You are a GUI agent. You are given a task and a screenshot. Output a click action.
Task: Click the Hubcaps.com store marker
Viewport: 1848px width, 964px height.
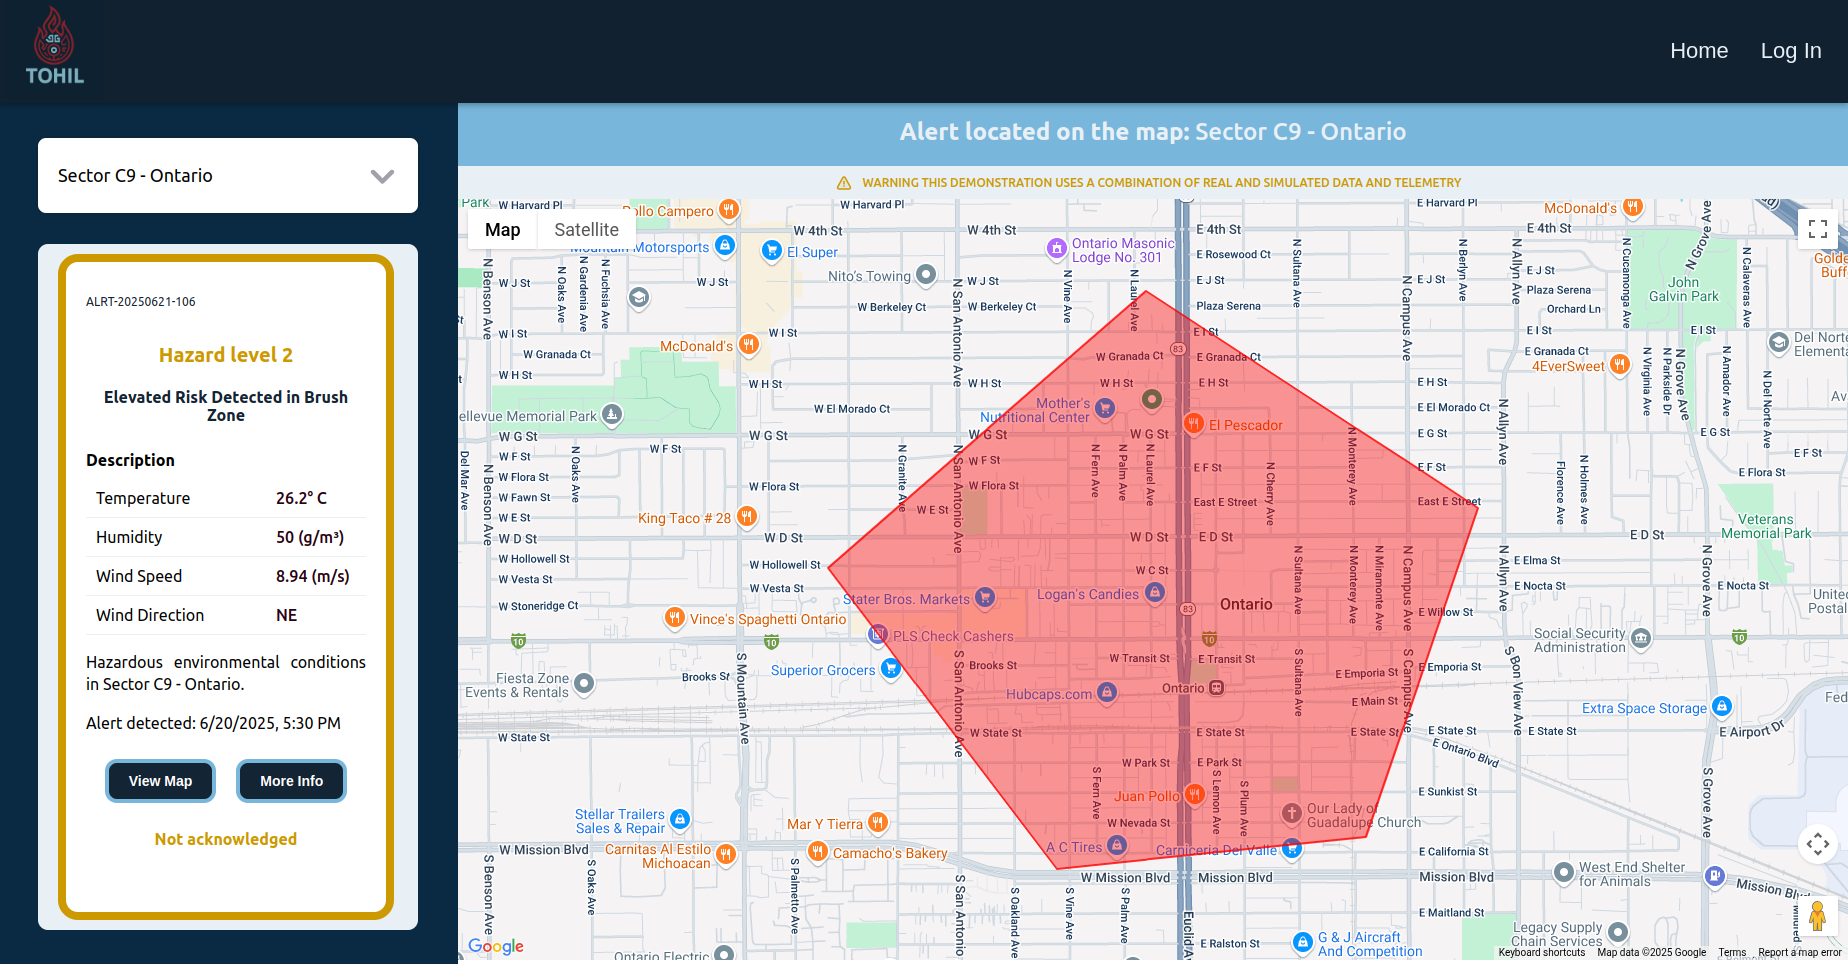point(1107,692)
